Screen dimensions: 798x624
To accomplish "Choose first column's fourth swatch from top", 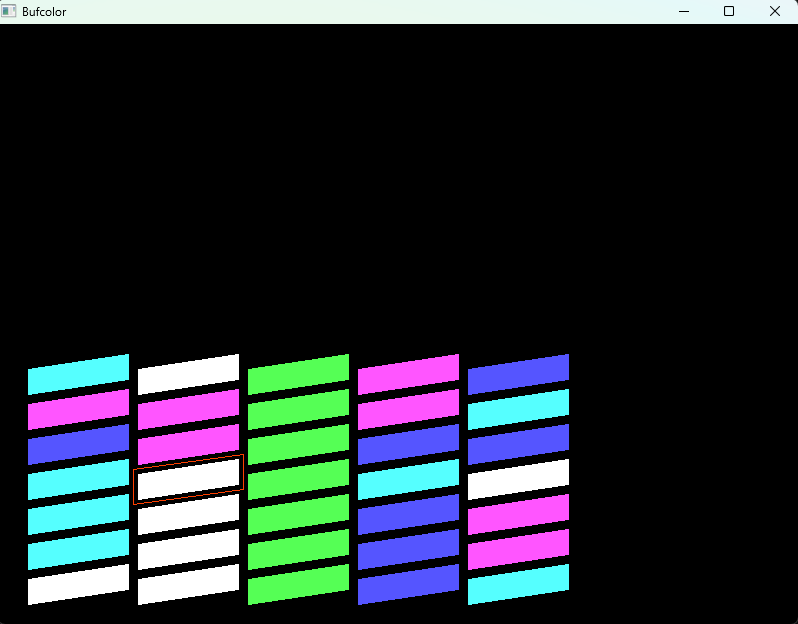I will click(78, 479).
